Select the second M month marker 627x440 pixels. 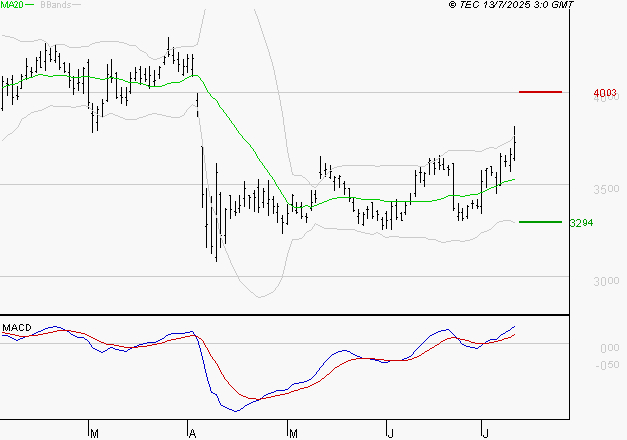click(293, 433)
